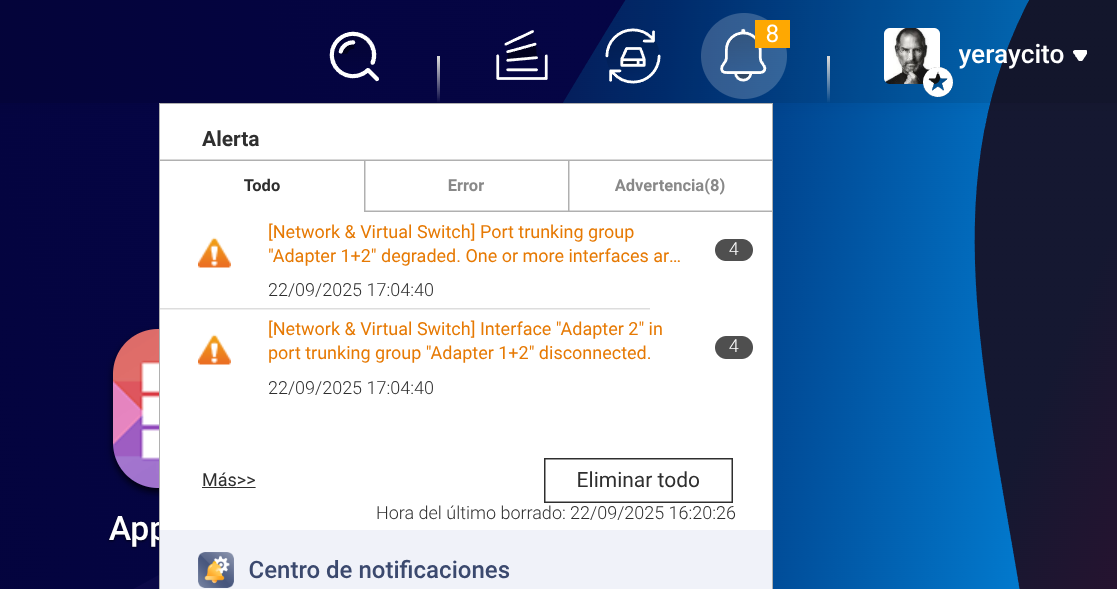
Task: Open the port trunking group degraded alert
Action: [474, 244]
